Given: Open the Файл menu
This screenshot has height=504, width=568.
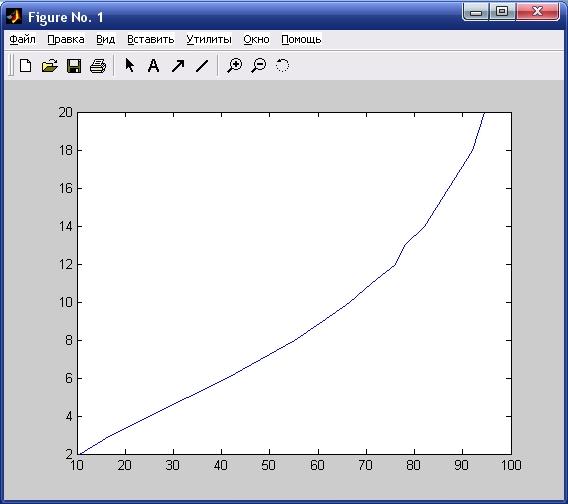Looking at the screenshot, I should (22, 39).
